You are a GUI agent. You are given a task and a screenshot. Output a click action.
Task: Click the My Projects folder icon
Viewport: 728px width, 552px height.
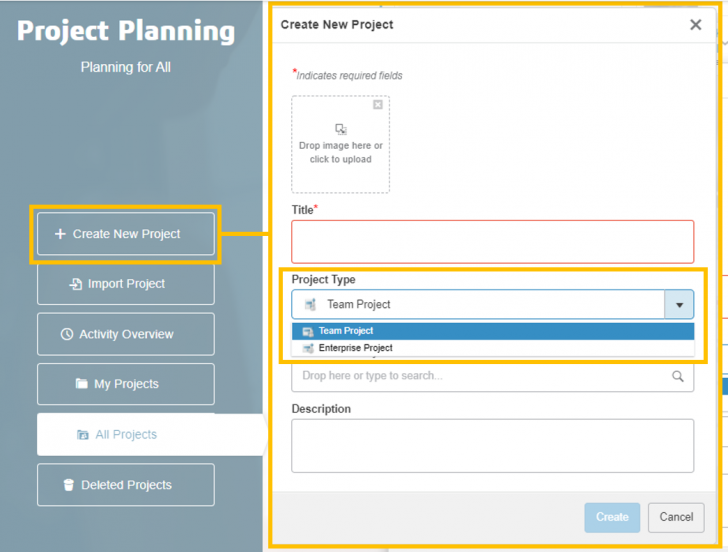click(x=82, y=384)
